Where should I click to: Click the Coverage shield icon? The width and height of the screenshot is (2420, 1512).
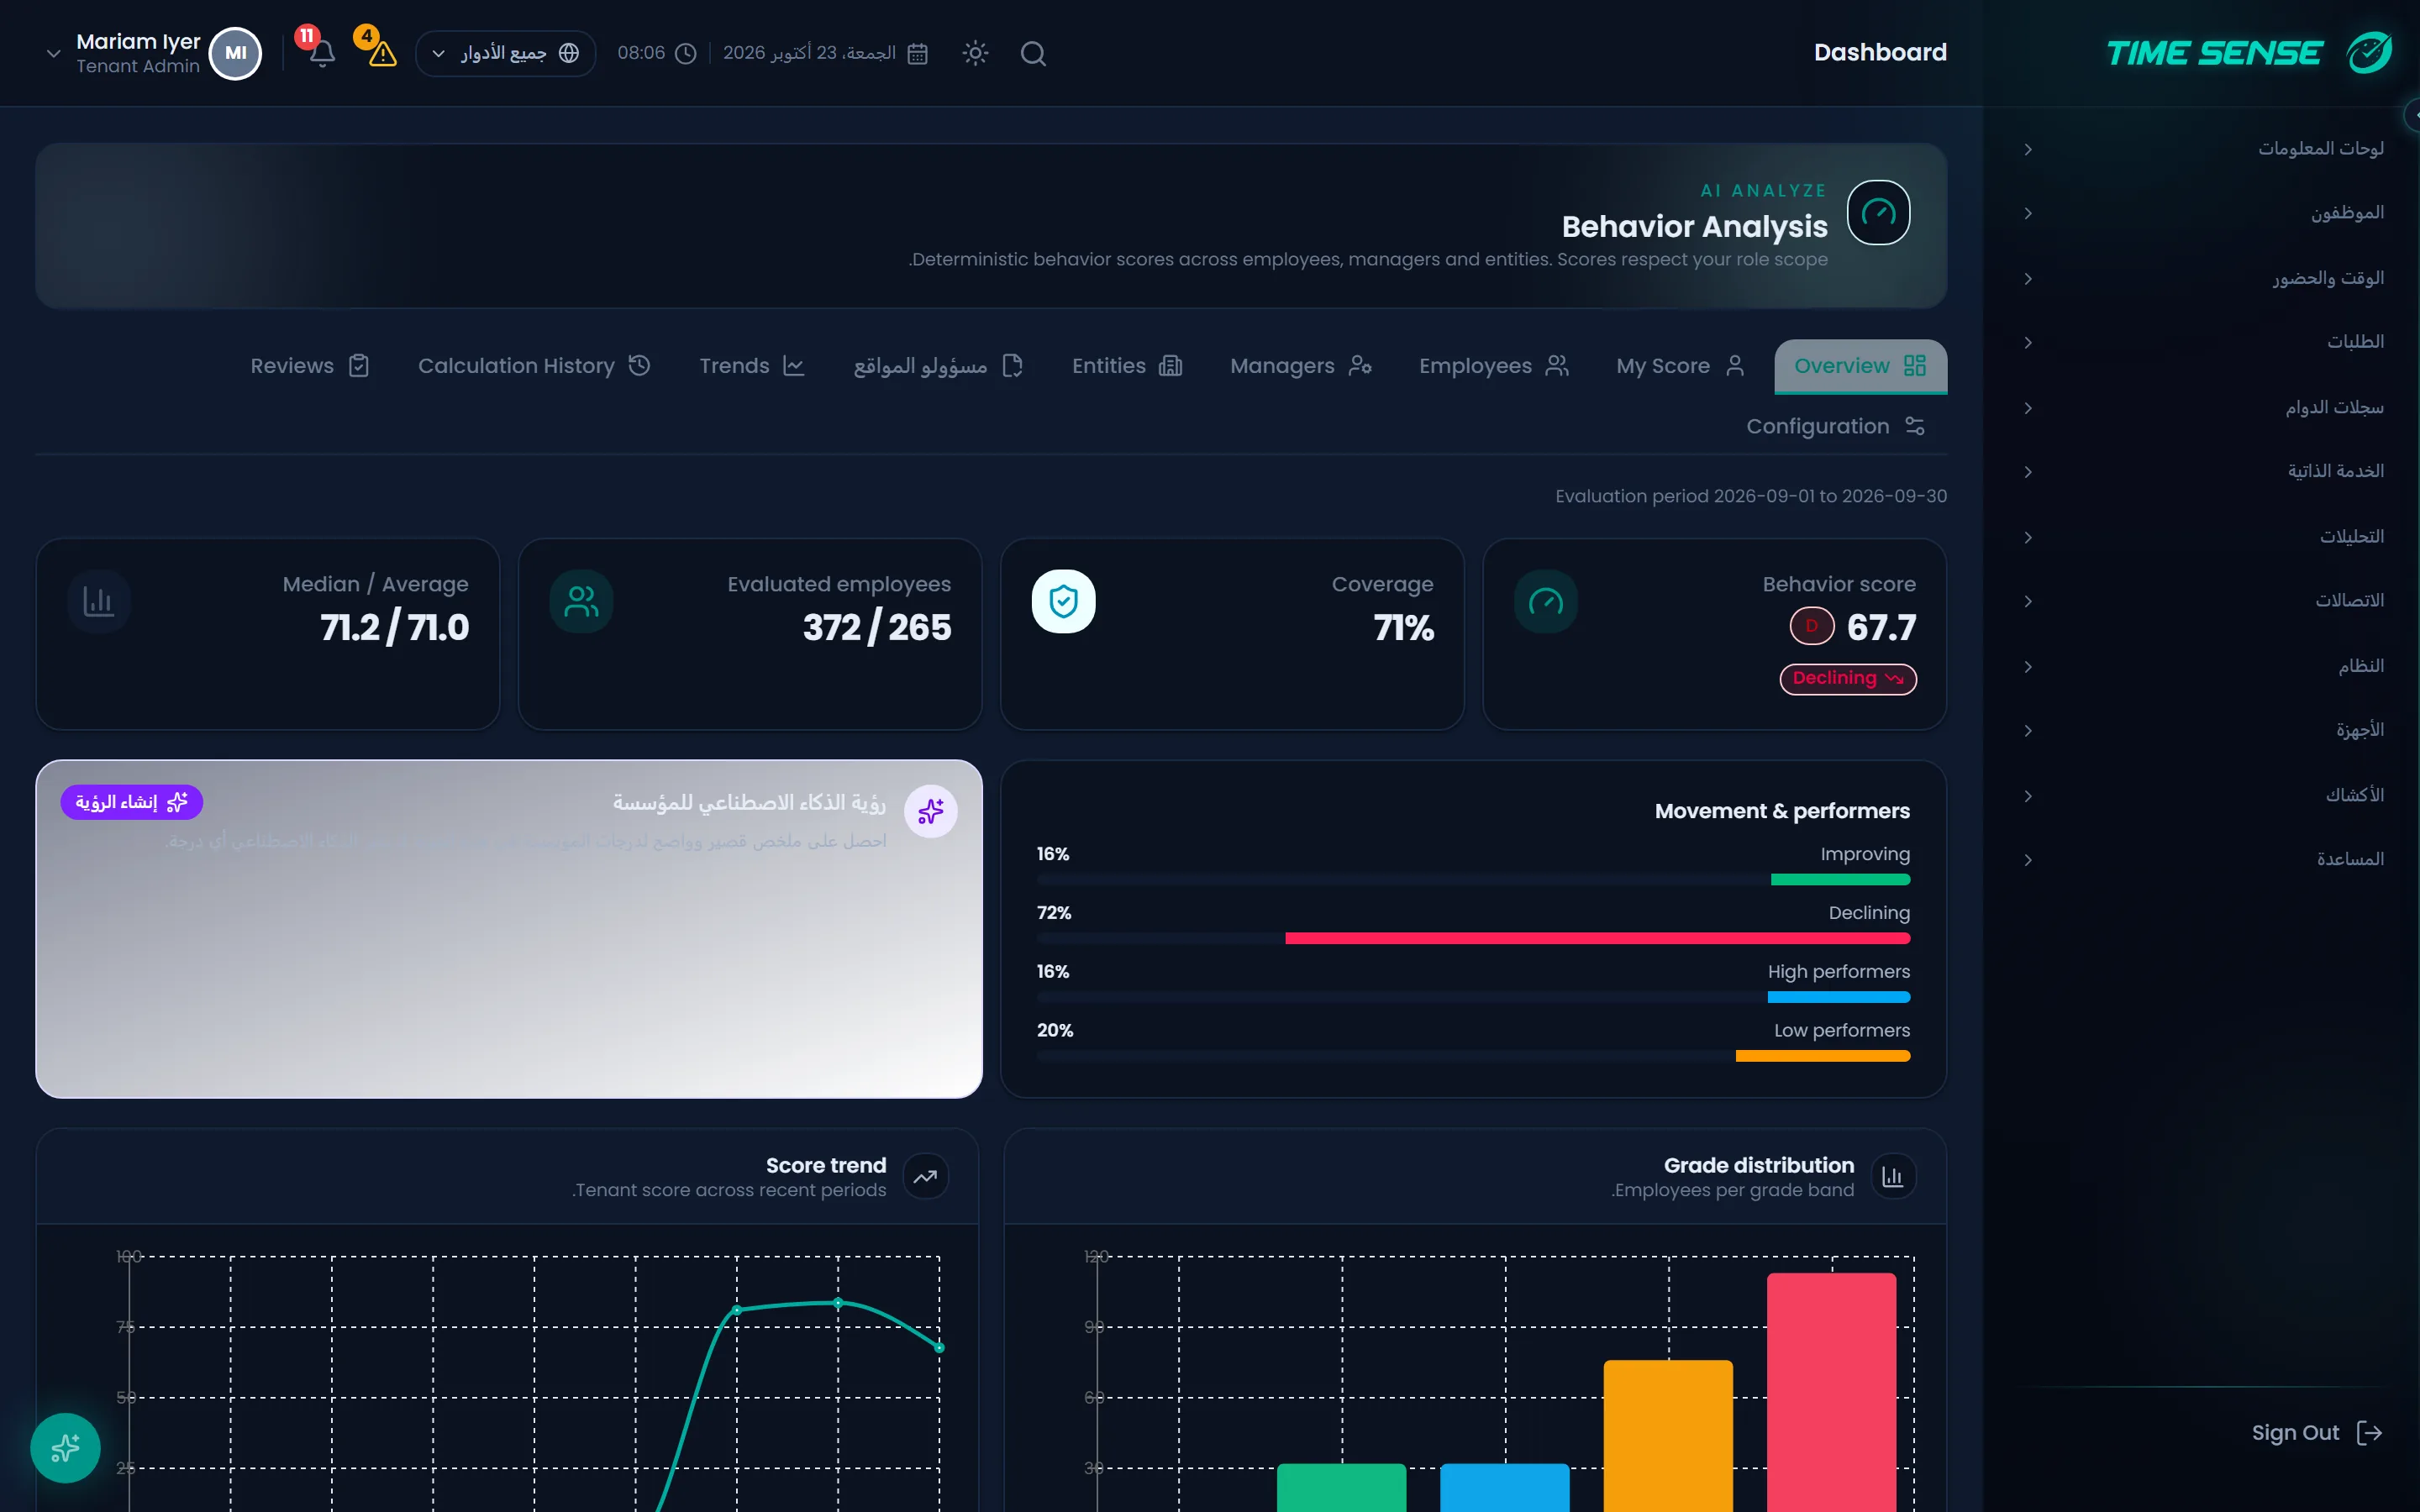pos(1063,601)
